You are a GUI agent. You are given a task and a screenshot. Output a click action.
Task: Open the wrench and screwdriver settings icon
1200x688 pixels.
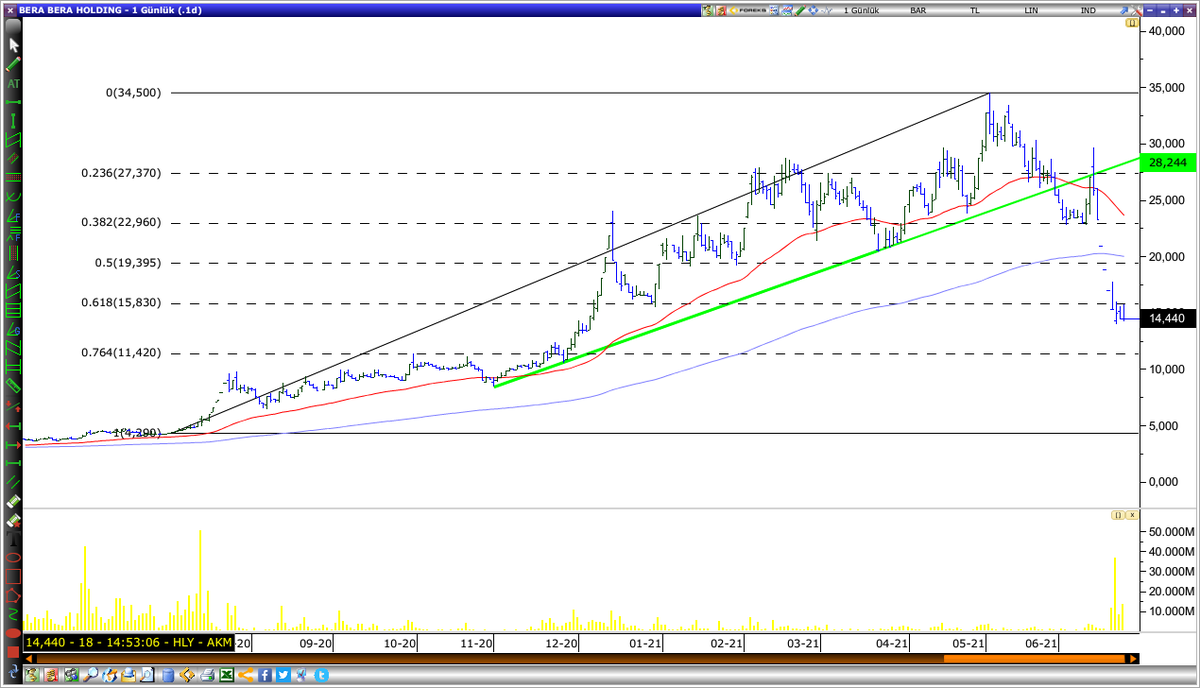click(1138, 10)
